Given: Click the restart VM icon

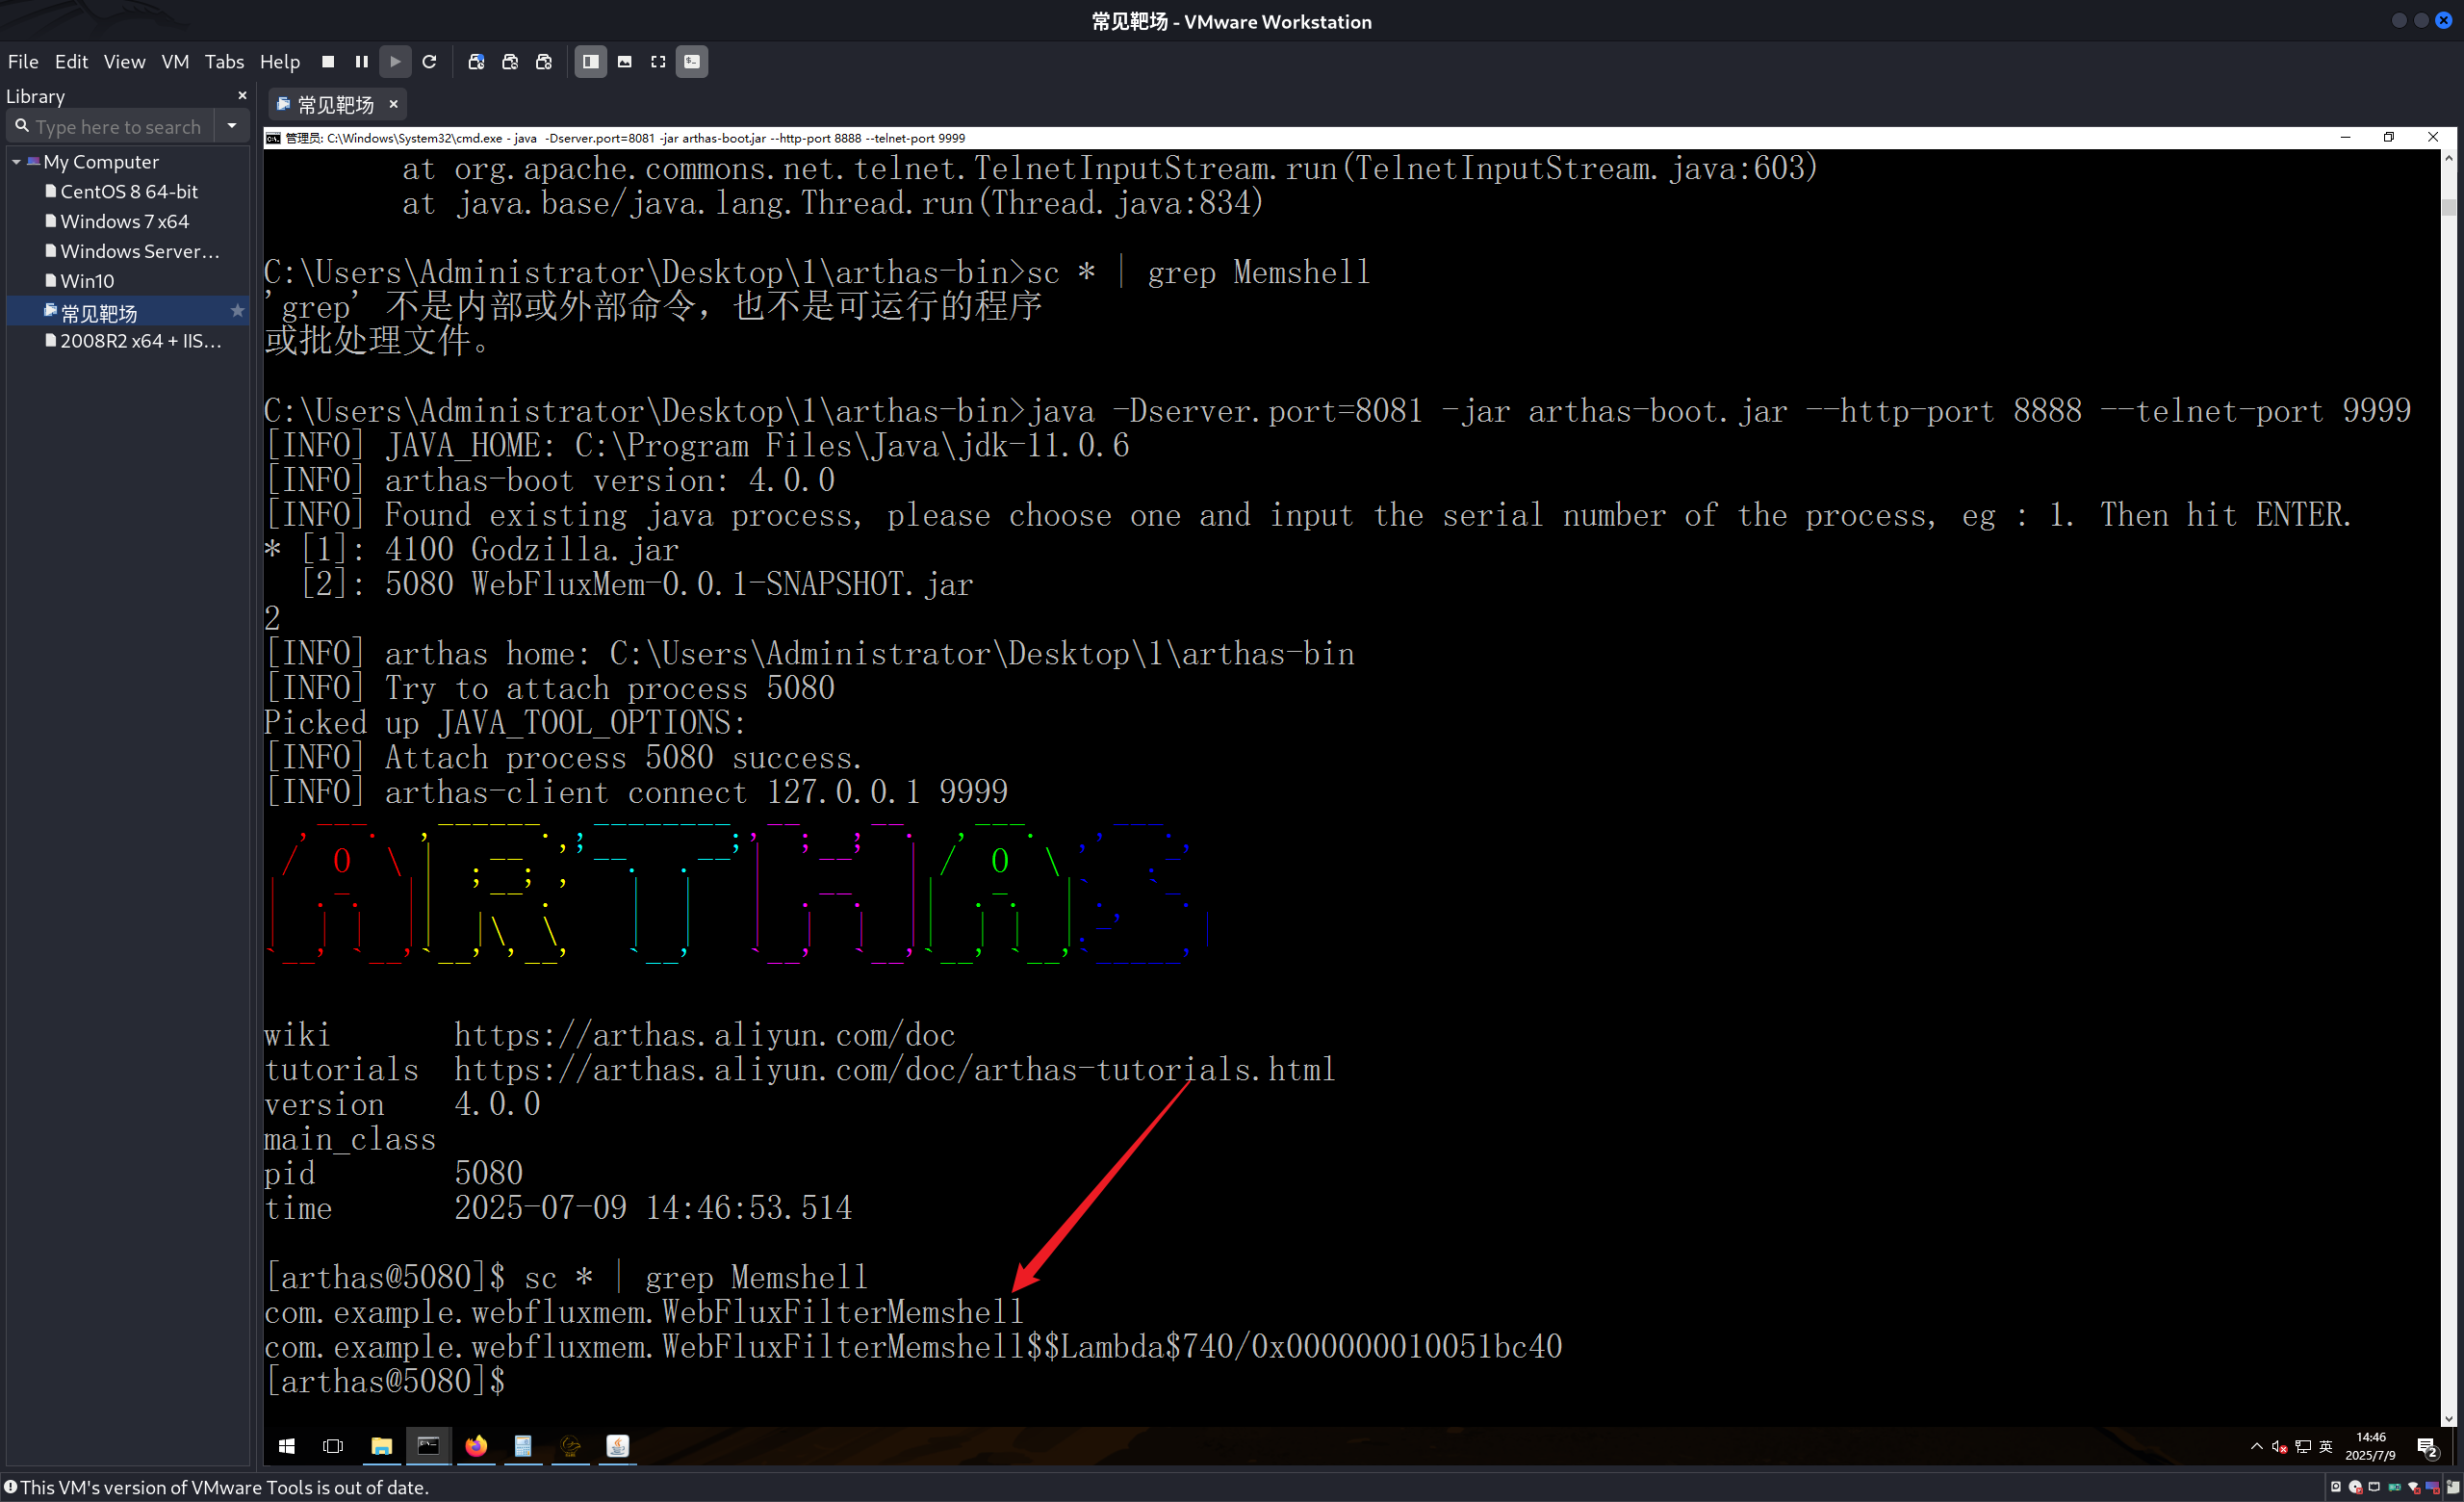Looking at the screenshot, I should tap(430, 62).
